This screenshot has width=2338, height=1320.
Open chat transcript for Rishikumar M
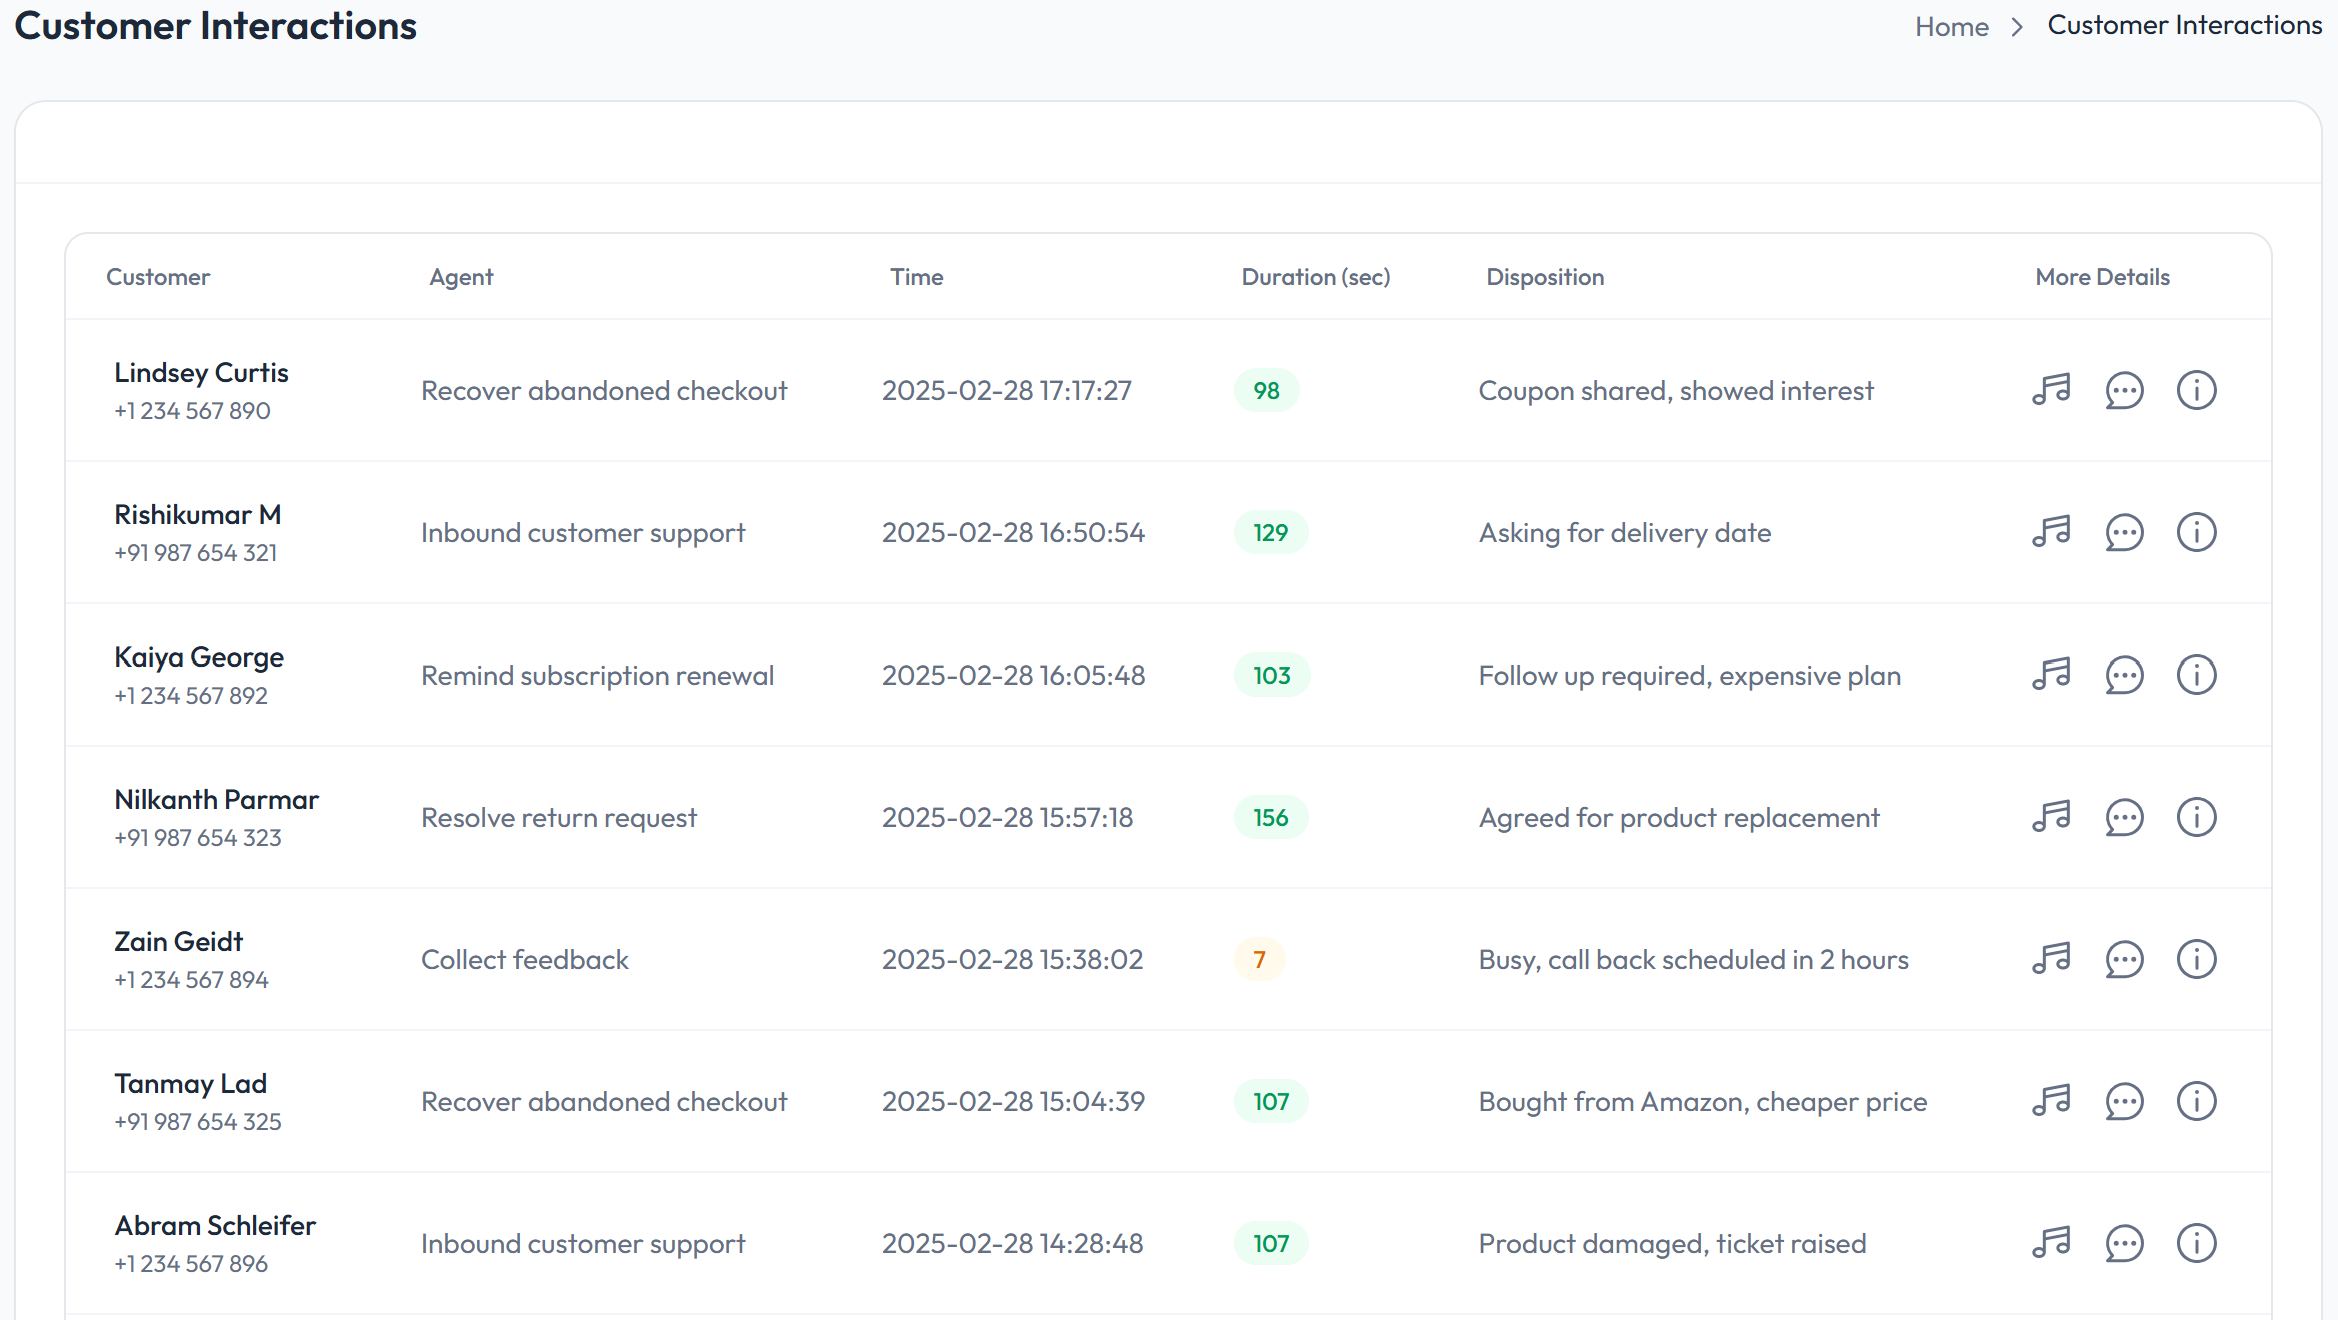pyautogui.click(x=2124, y=533)
